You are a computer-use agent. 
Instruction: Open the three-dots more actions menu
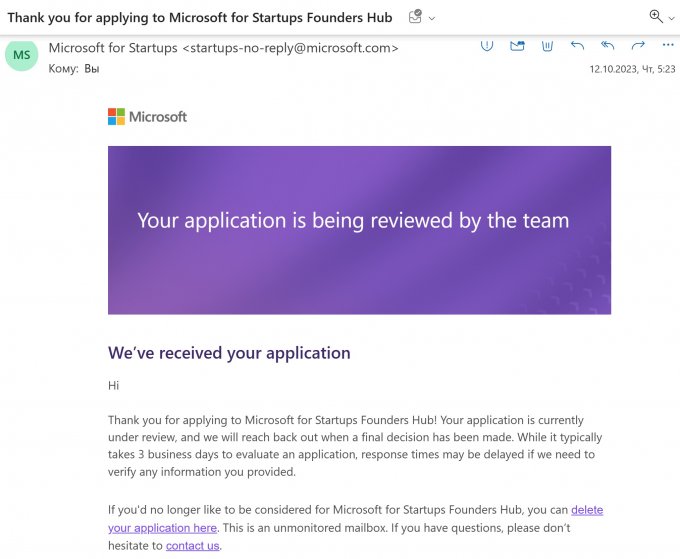point(666,46)
